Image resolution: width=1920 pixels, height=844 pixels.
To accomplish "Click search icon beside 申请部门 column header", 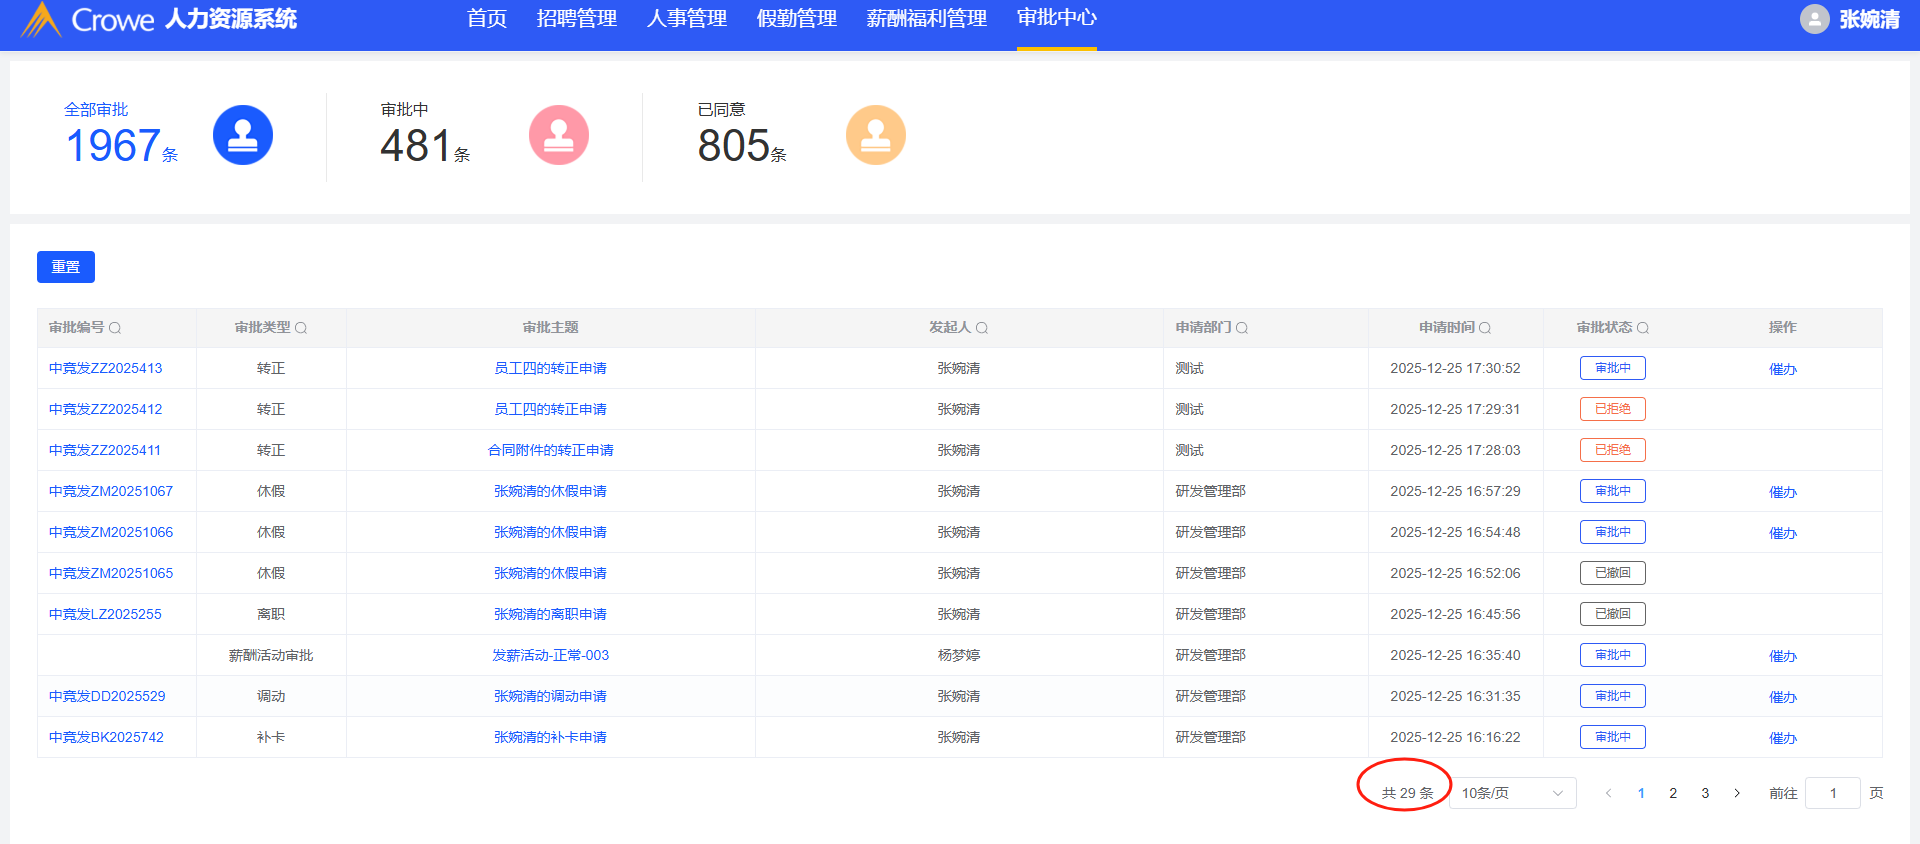I will coord(1242,328).
